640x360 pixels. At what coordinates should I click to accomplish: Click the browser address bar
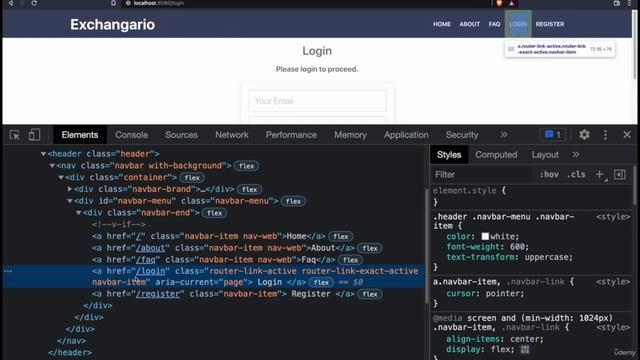[x=302, y=3]
